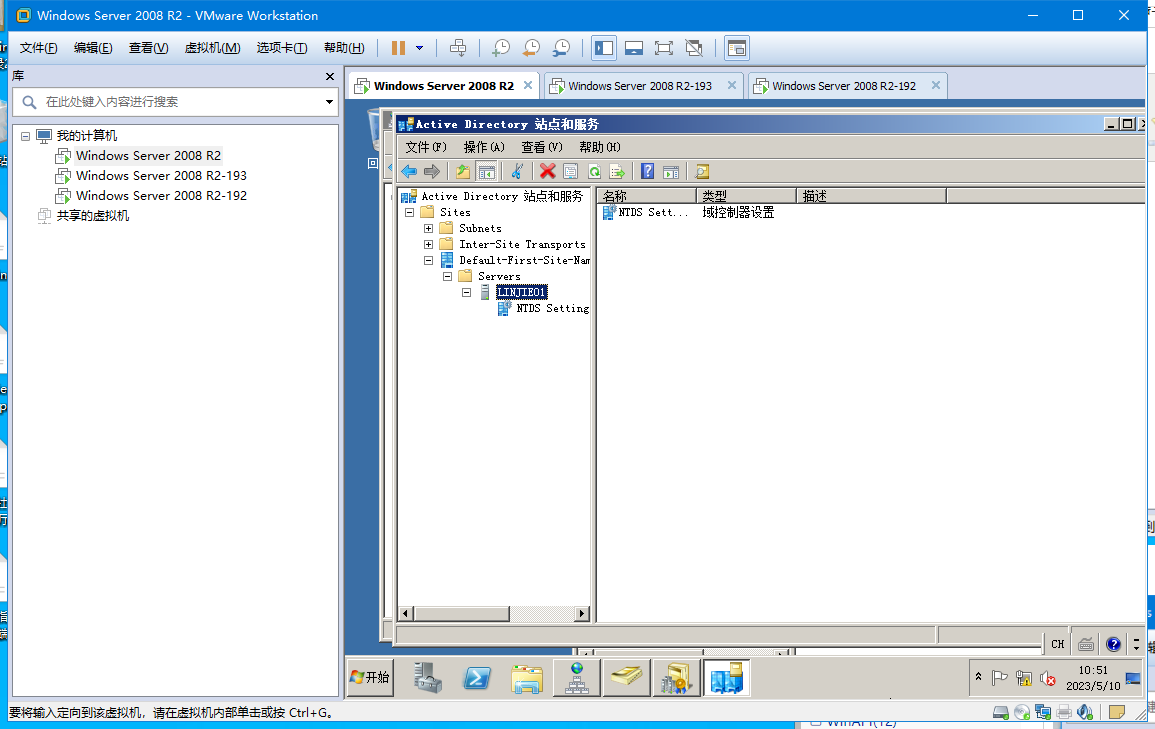This screenshot has width=1155, height=729.
Task: Select the LINJIE01 server in tree
Action: (x=522, y=292)
